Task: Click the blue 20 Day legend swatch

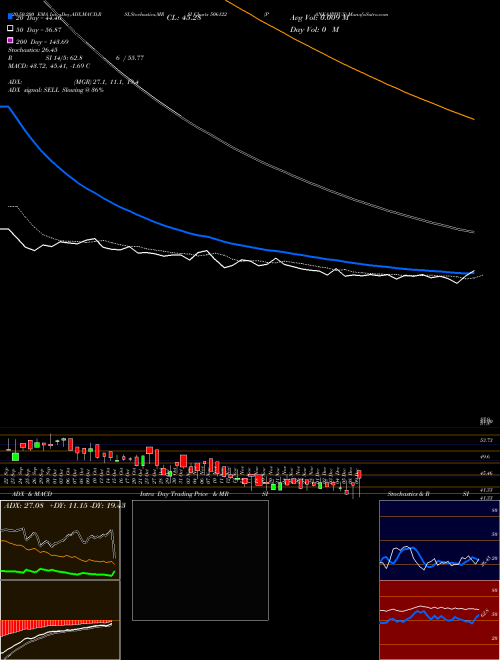Action: (10, 17)
